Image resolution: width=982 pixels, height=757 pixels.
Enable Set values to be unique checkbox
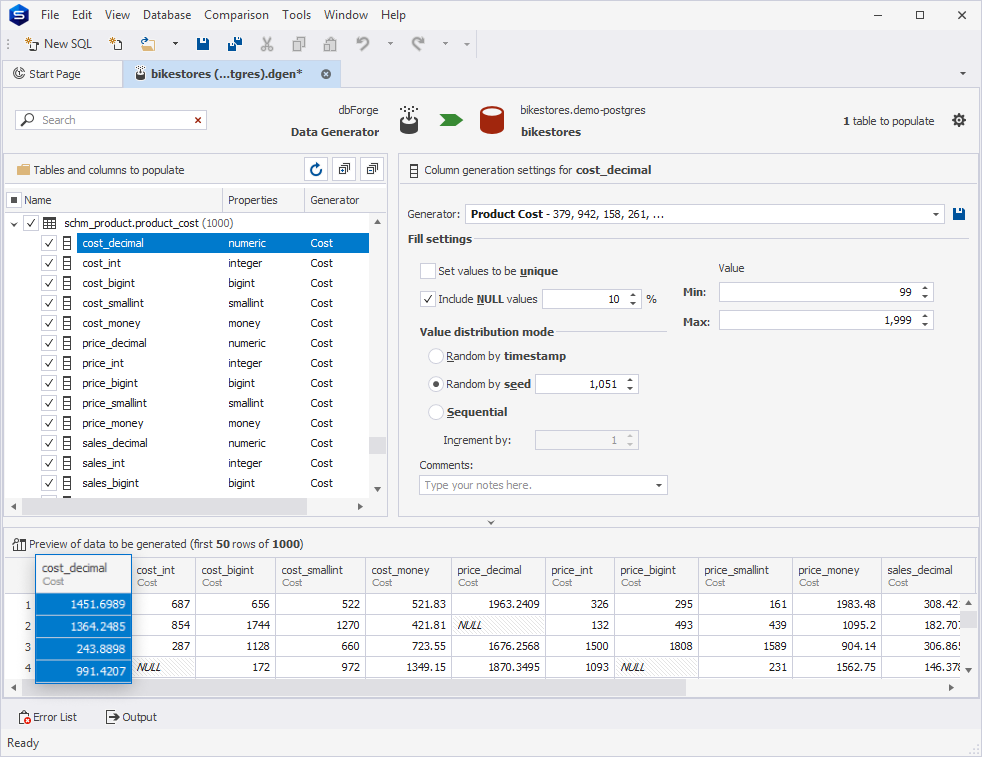point(428,271)
